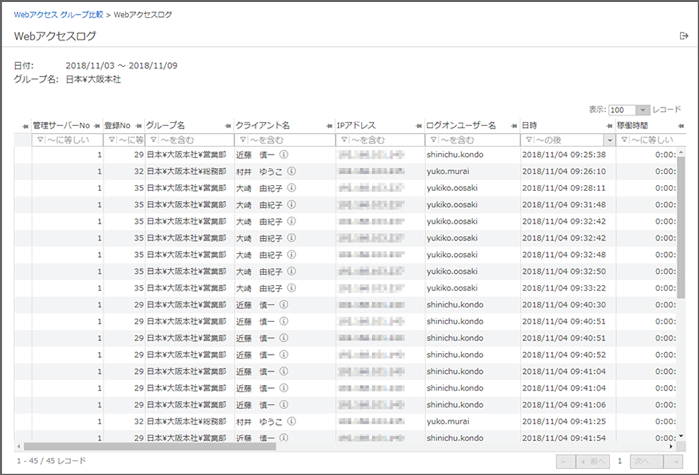Click info icon in the 09:28:11 row
Viewport: 699px width, 475px height.
pos(292,188)
